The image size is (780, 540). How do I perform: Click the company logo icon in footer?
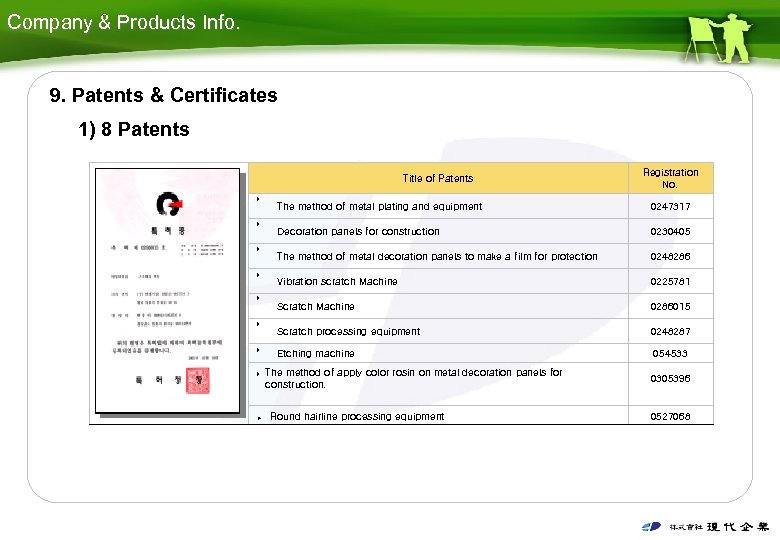tap(651, 527)
